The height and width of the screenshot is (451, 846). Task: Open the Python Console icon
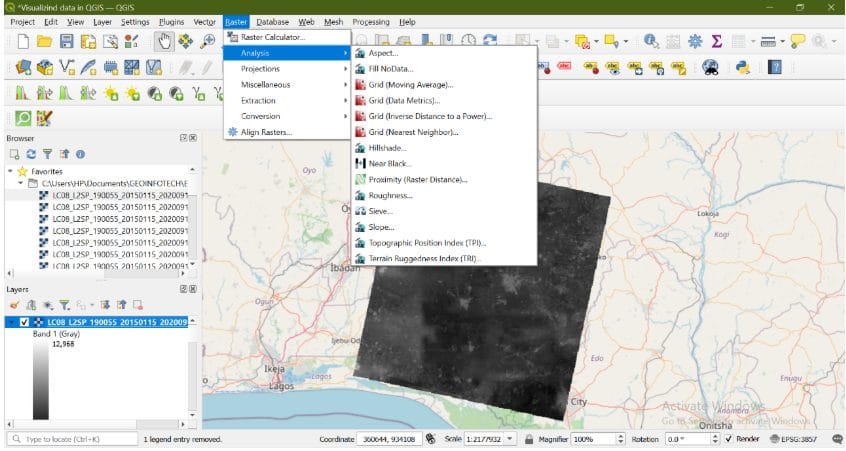[x=743, y=68]
